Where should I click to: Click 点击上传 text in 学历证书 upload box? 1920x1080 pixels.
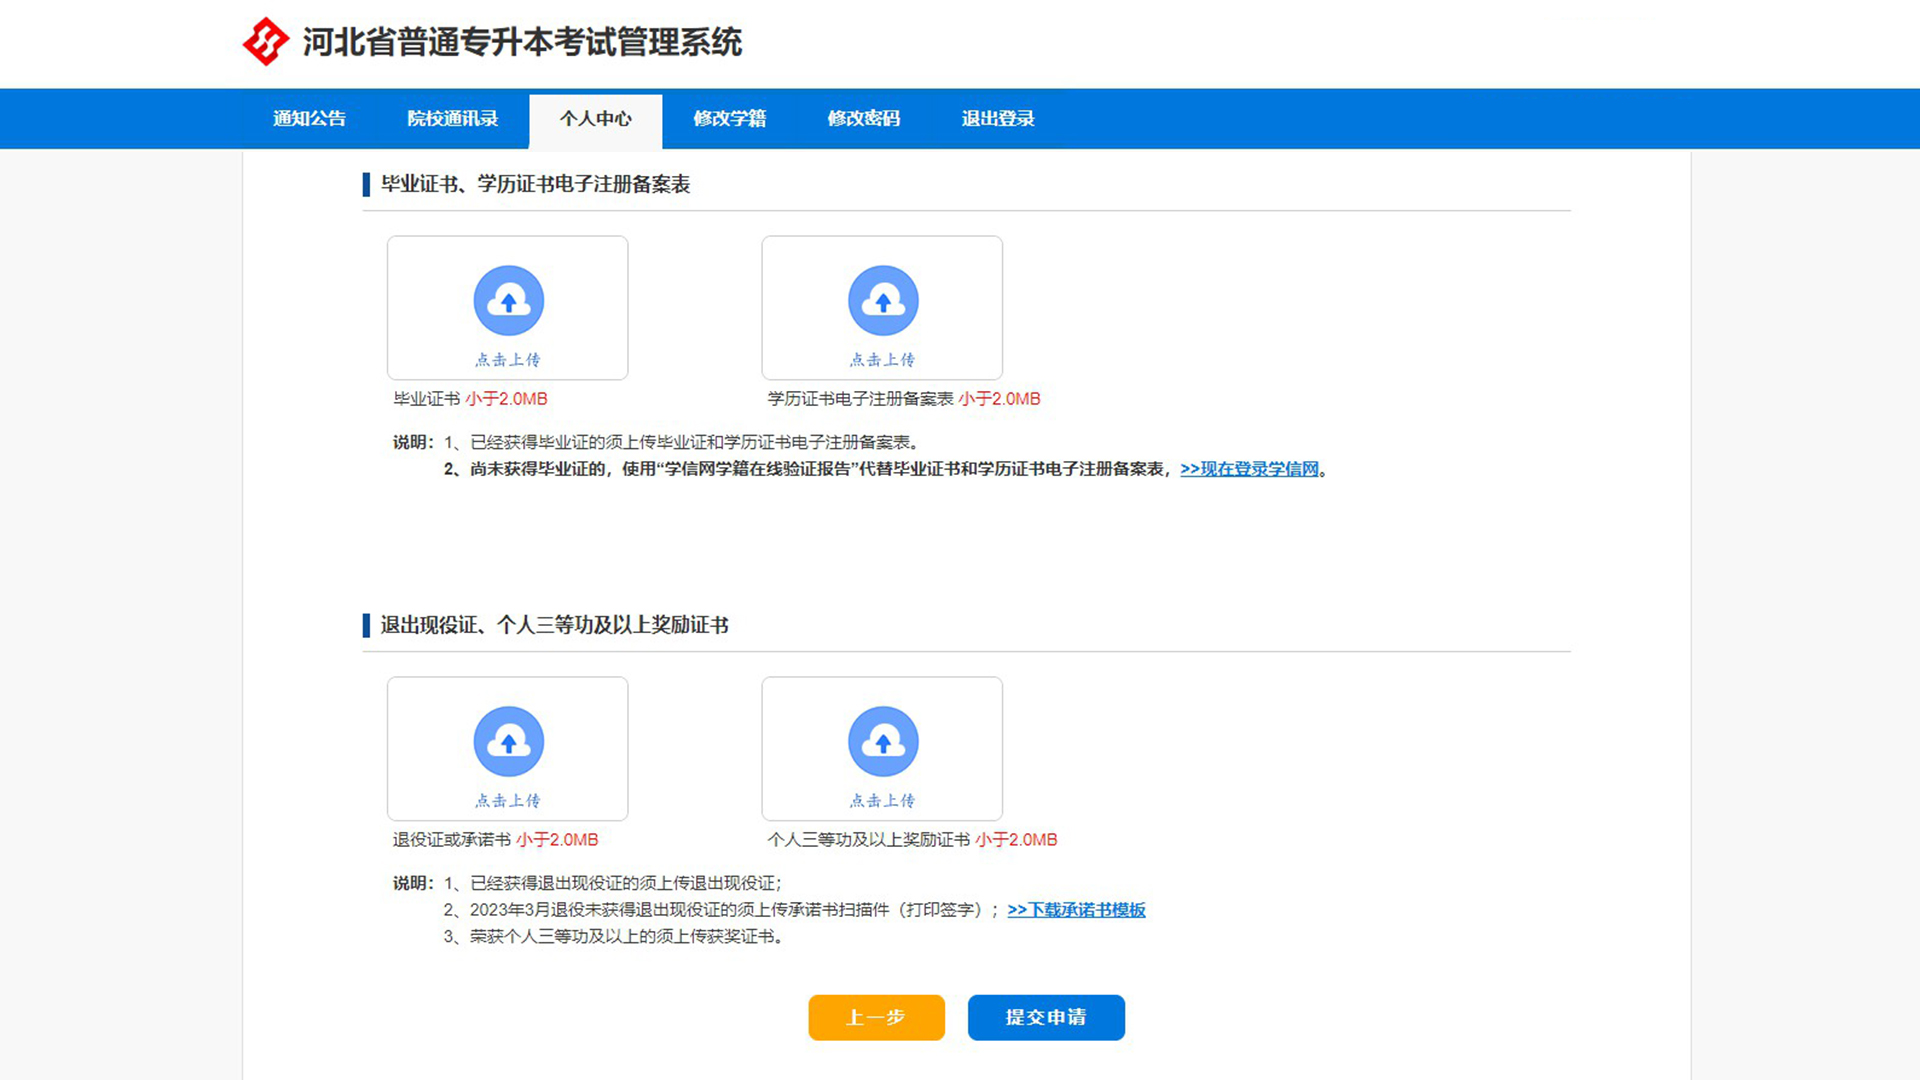point(882,359)
